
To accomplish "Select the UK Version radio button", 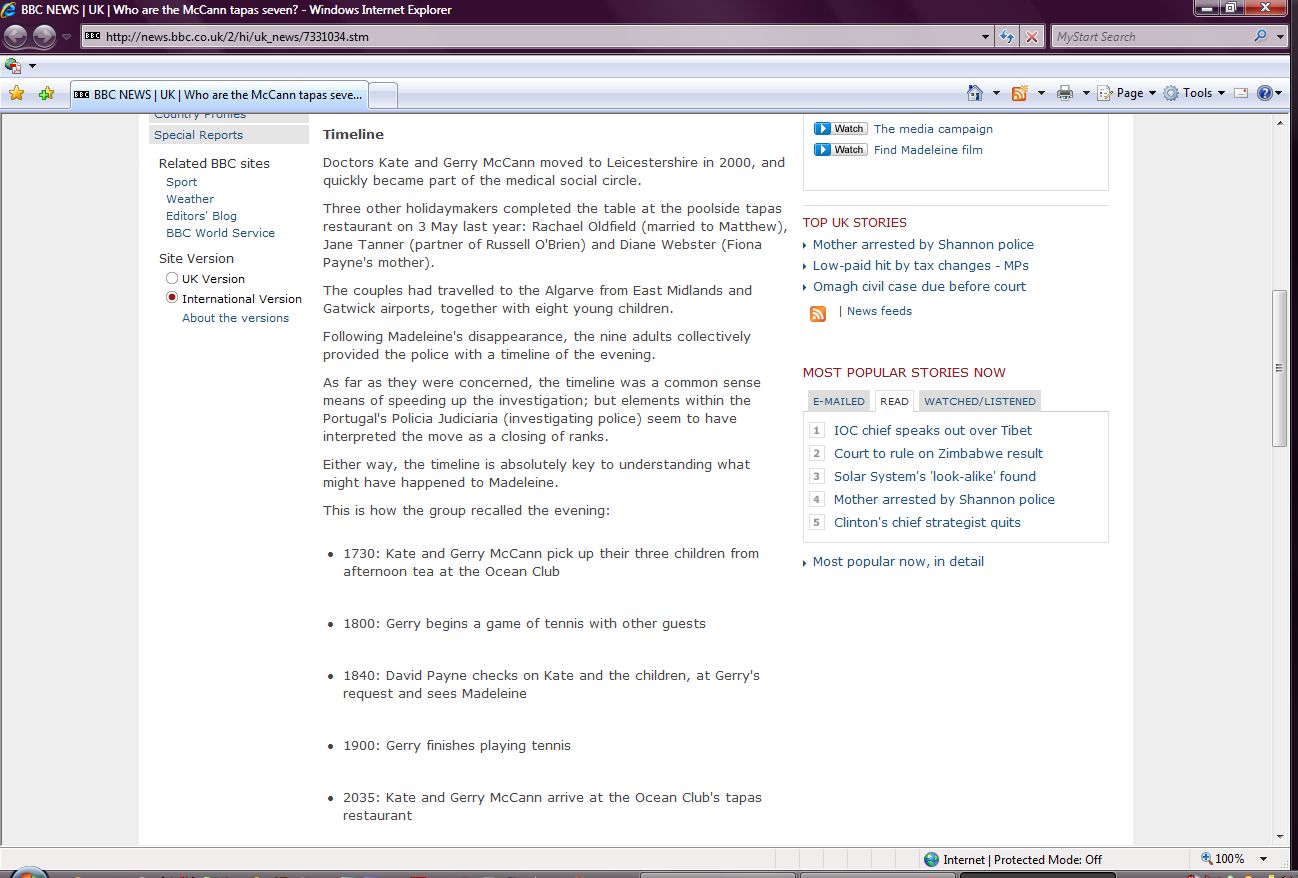I will coord(172,279).
